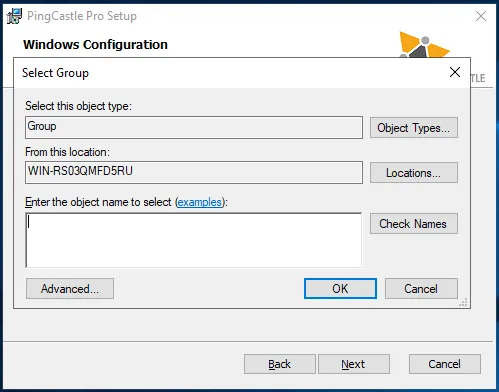The width and height of the screenshot is (499, 392).
Task: Open the examples help link
Action: pos(200,202)
